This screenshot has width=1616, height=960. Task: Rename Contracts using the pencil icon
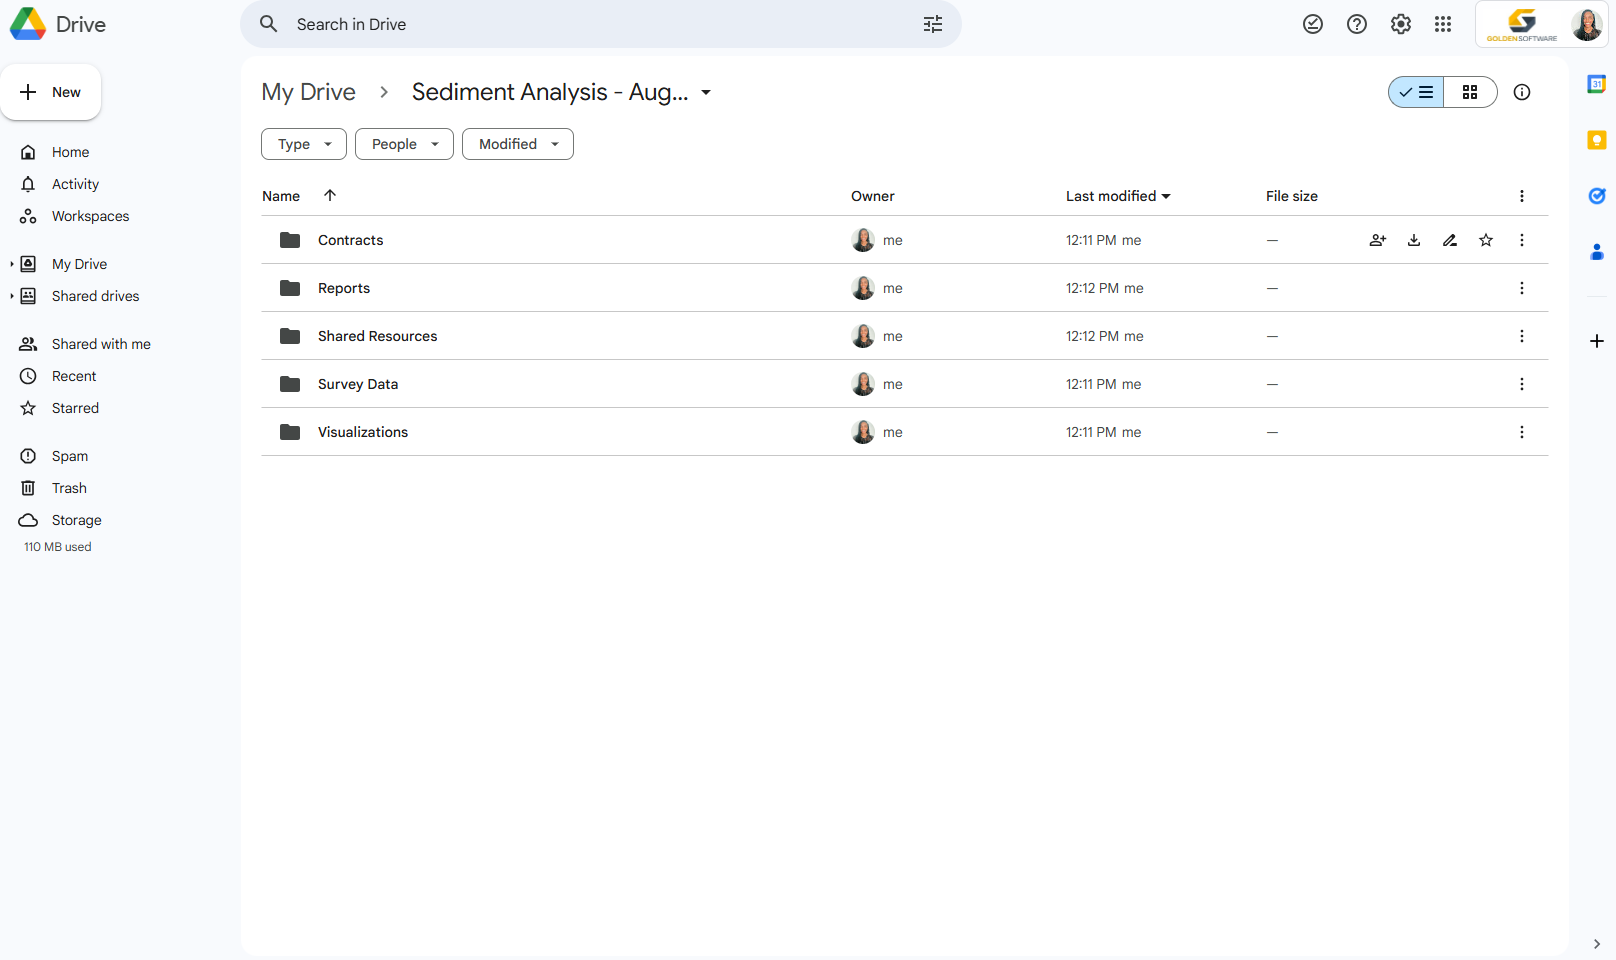tap(1449, 240)
